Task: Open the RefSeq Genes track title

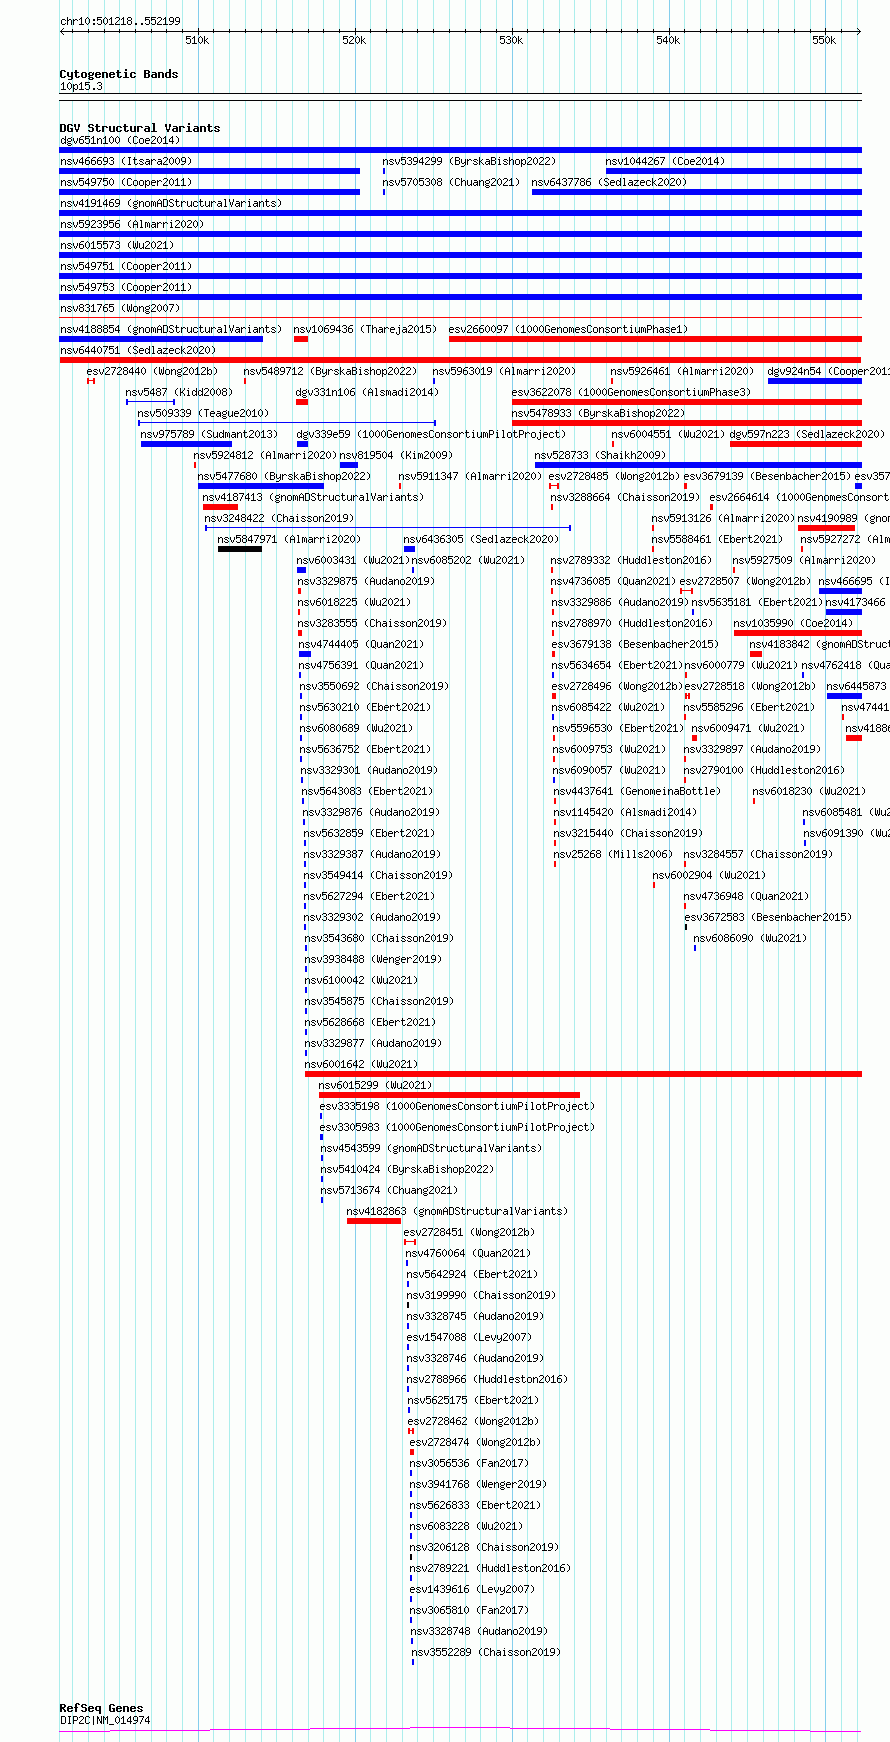Action: coord(101,1708)
